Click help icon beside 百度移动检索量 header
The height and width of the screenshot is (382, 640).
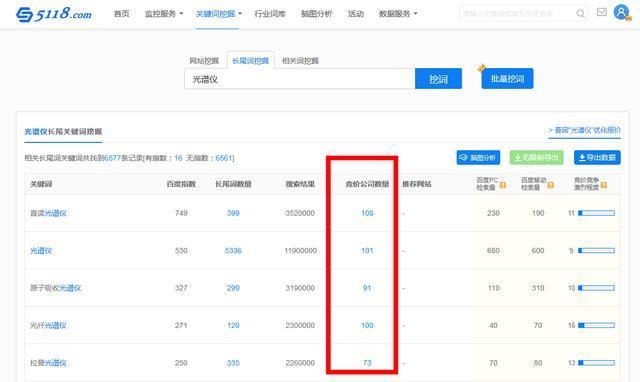(550, 185)
